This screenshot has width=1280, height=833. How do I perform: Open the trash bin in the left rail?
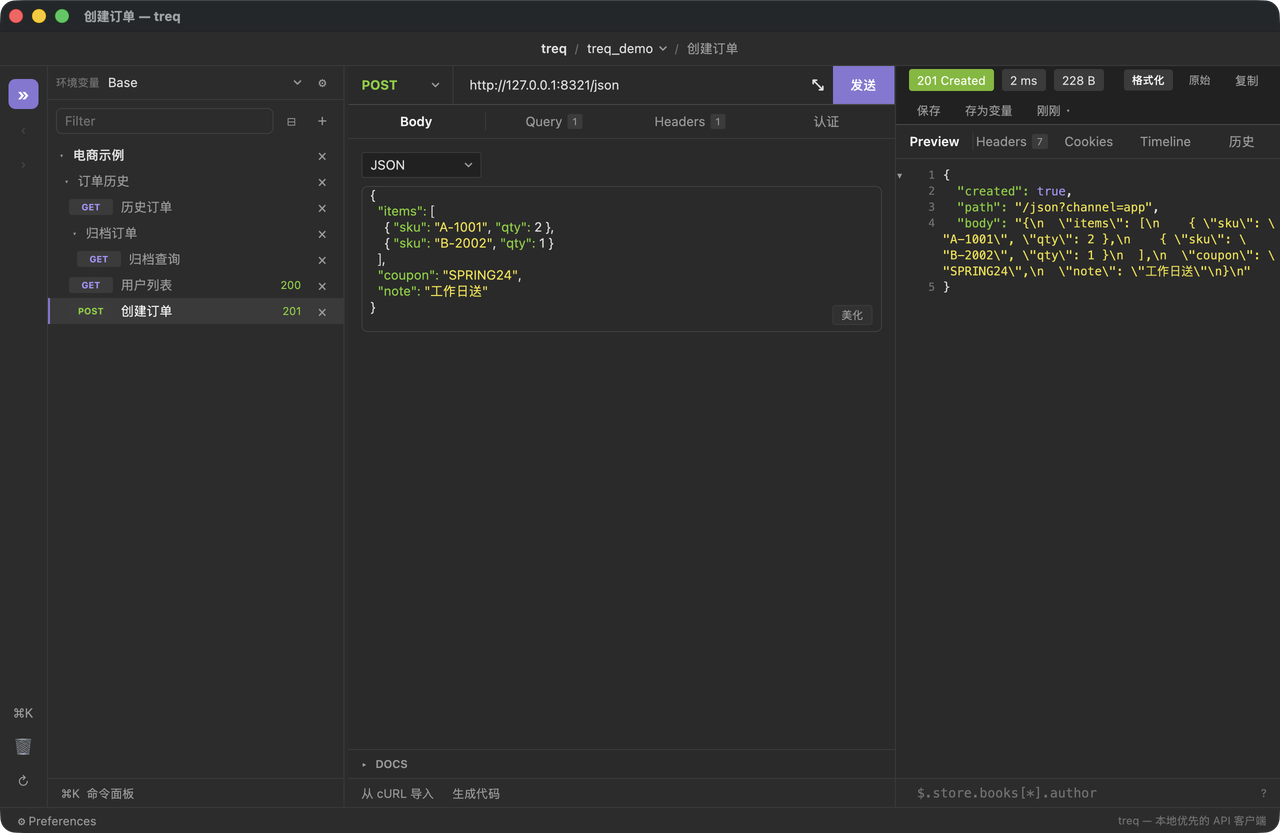click(x=23, y=746)
